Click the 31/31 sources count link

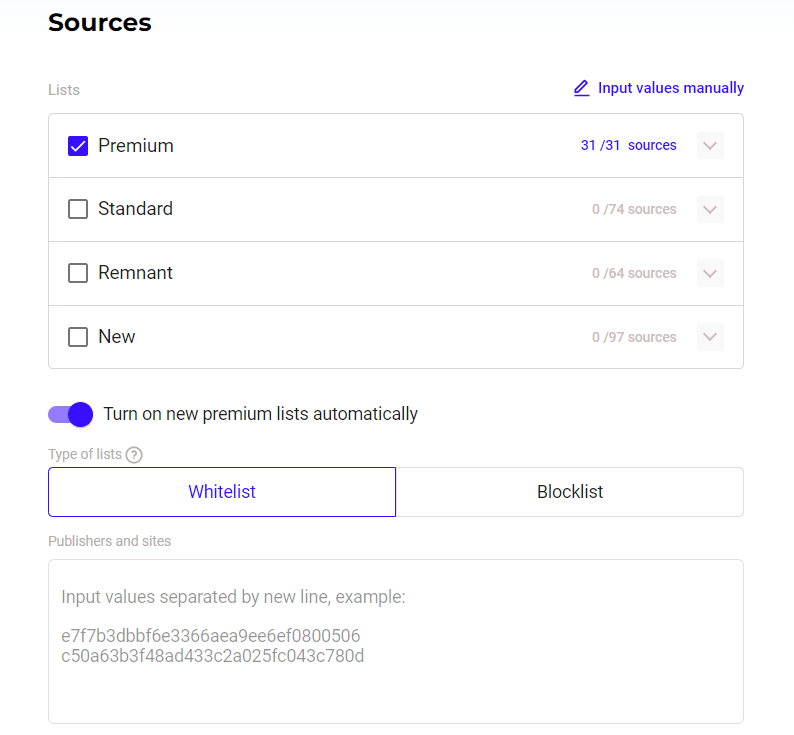point(628,145)
